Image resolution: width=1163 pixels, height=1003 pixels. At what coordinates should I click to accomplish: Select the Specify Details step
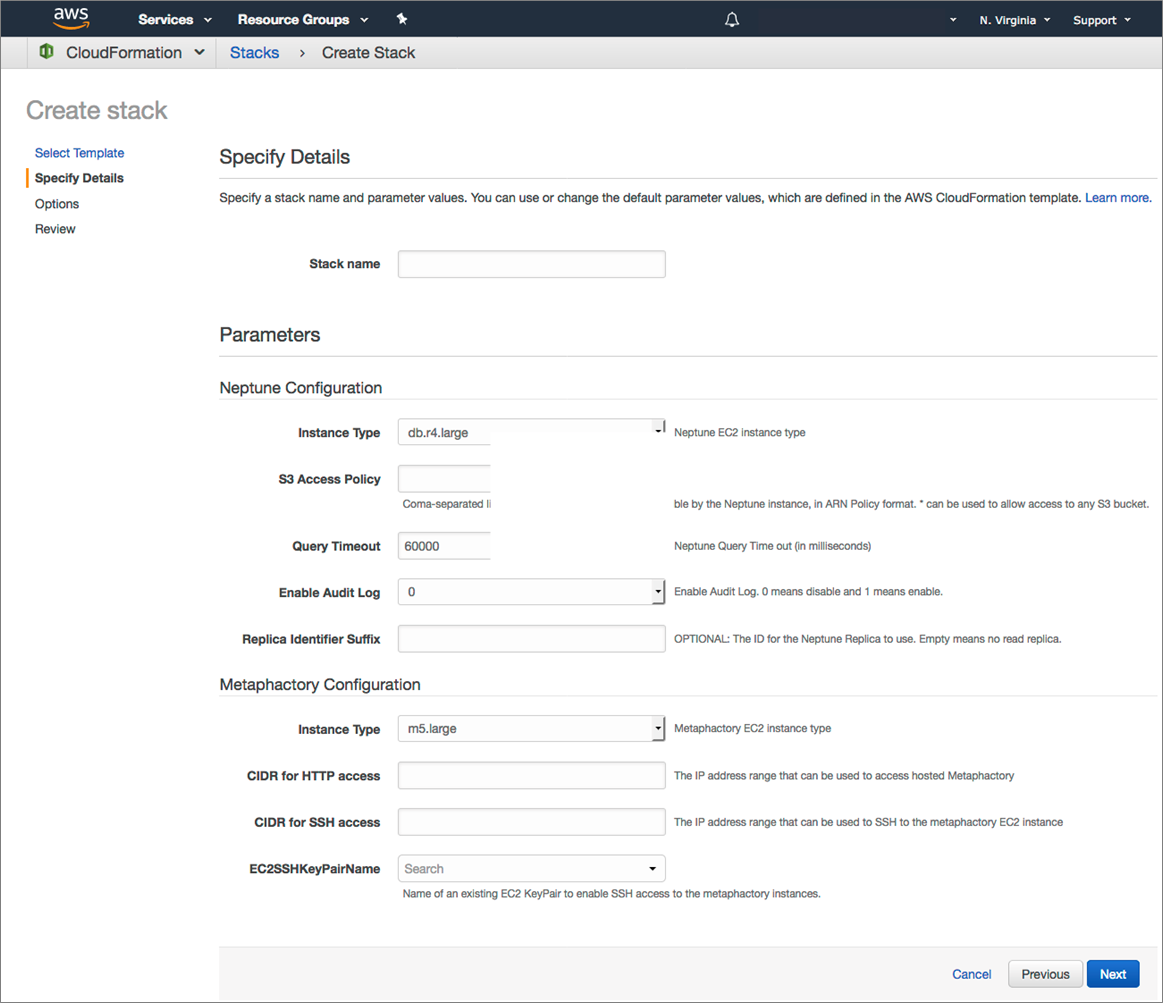click(x=79, y=178)
